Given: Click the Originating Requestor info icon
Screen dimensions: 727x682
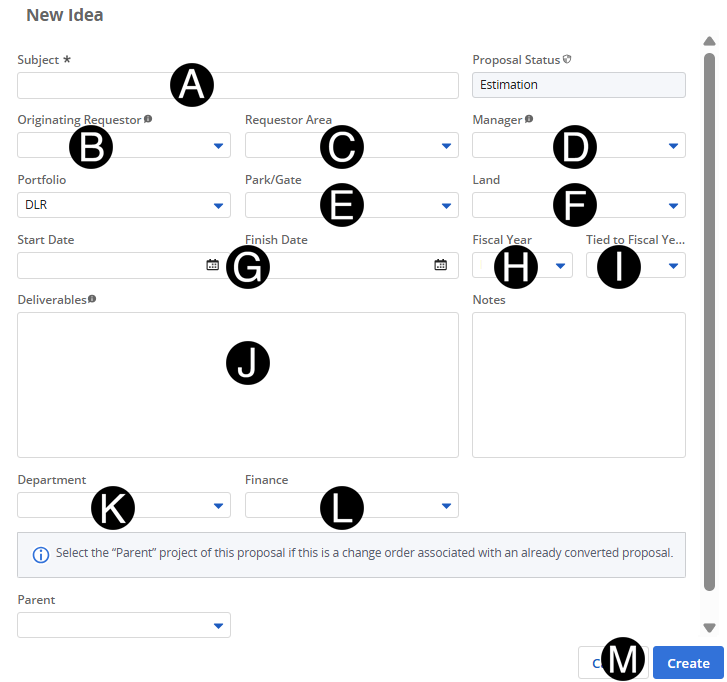Looking at the screenshot, I should pos(148,119).
